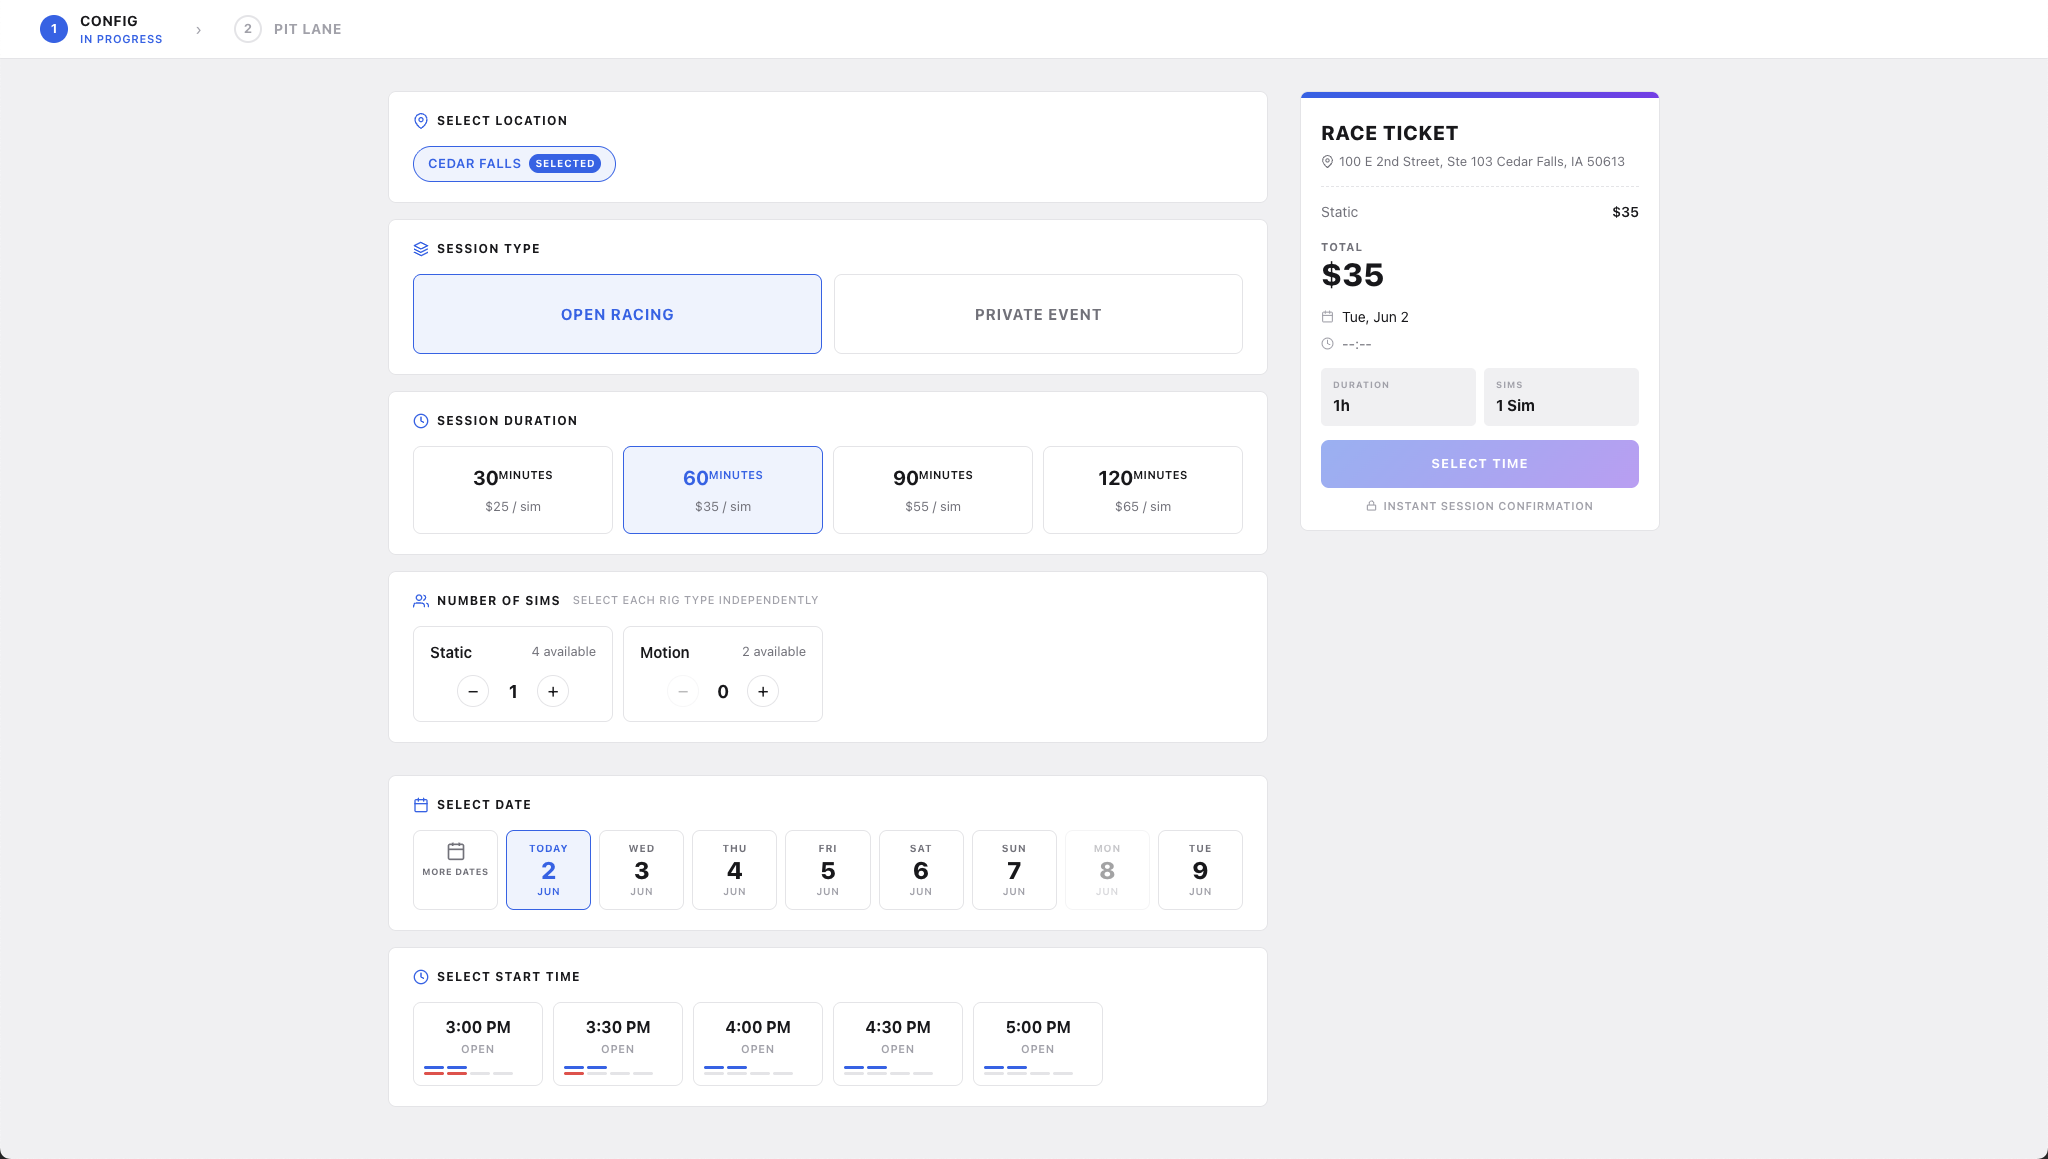
Task: Click the Static $35 line item
Action: pos(1480,212)
